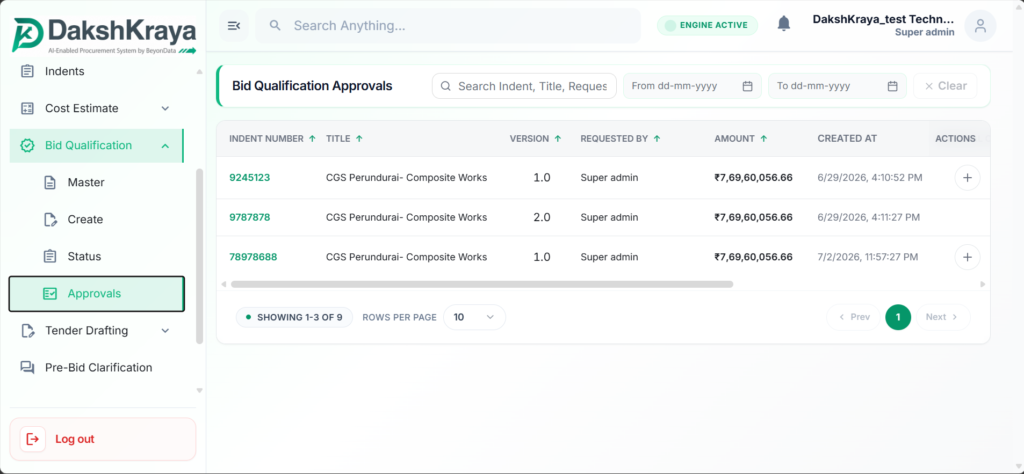Click the DakshKraya_test Techn... account name

click(884, 19)
